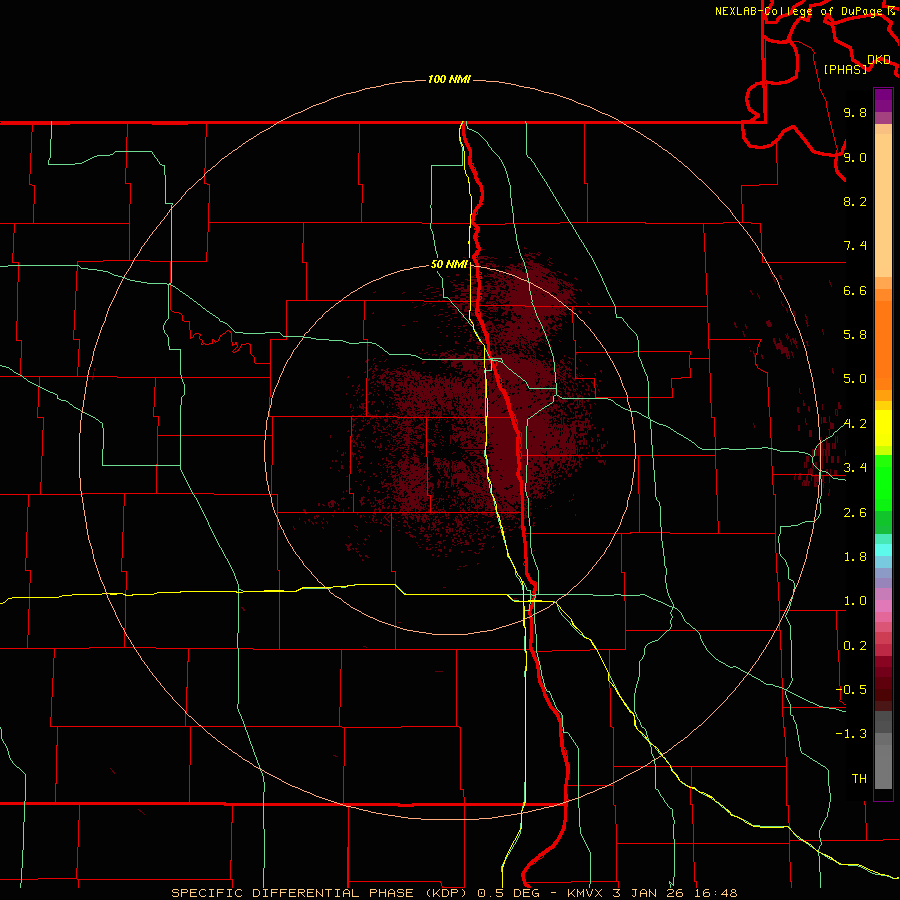Click the 50 NMI range ring label

click(449, 265)
